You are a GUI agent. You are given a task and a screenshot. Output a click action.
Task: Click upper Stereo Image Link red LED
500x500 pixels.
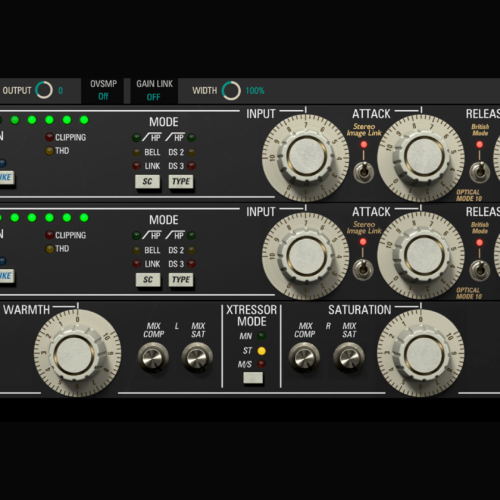click(364, 144)
